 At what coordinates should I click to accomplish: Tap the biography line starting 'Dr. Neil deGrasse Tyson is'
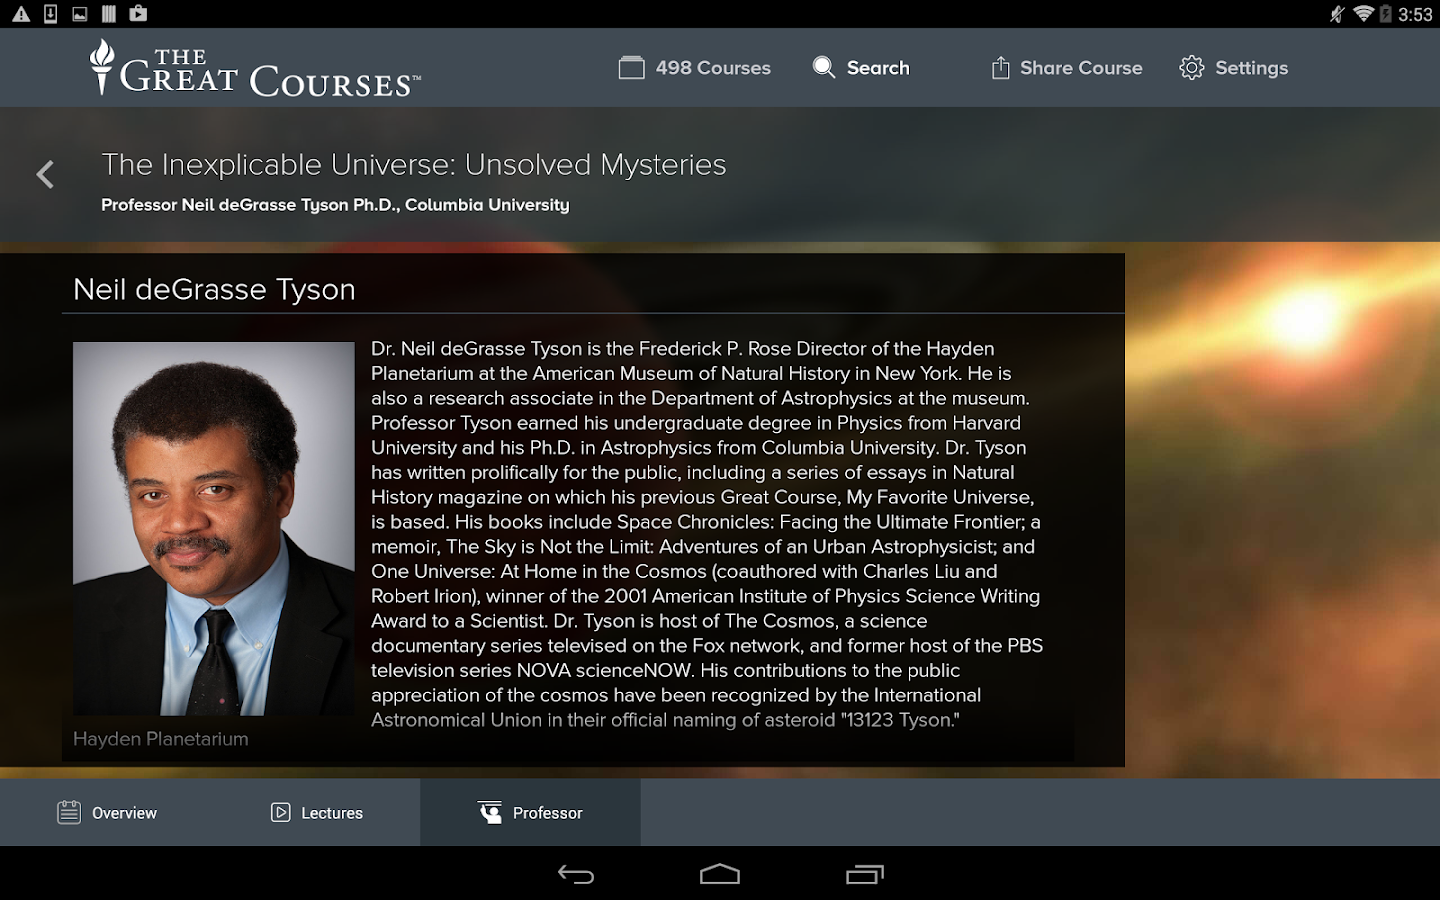pos(683,349)
